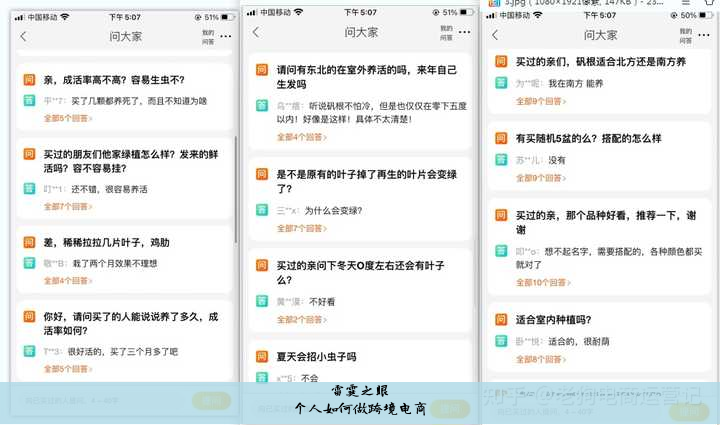Open 我的问答 in the middle screen header
Screen dimensions: 720x425
point(446,32)
